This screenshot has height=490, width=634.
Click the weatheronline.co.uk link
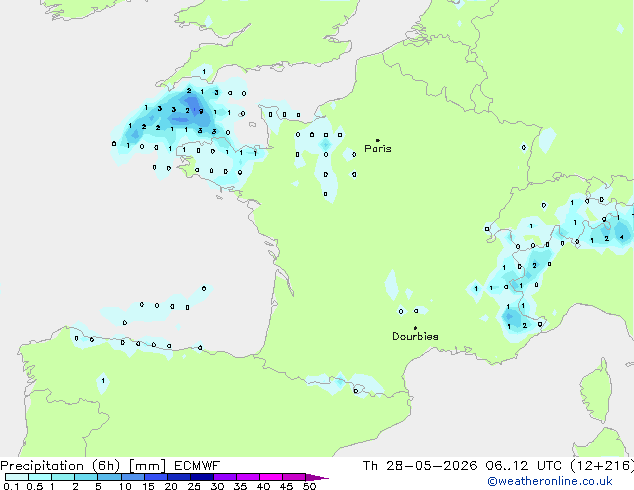tap(550, 481)
